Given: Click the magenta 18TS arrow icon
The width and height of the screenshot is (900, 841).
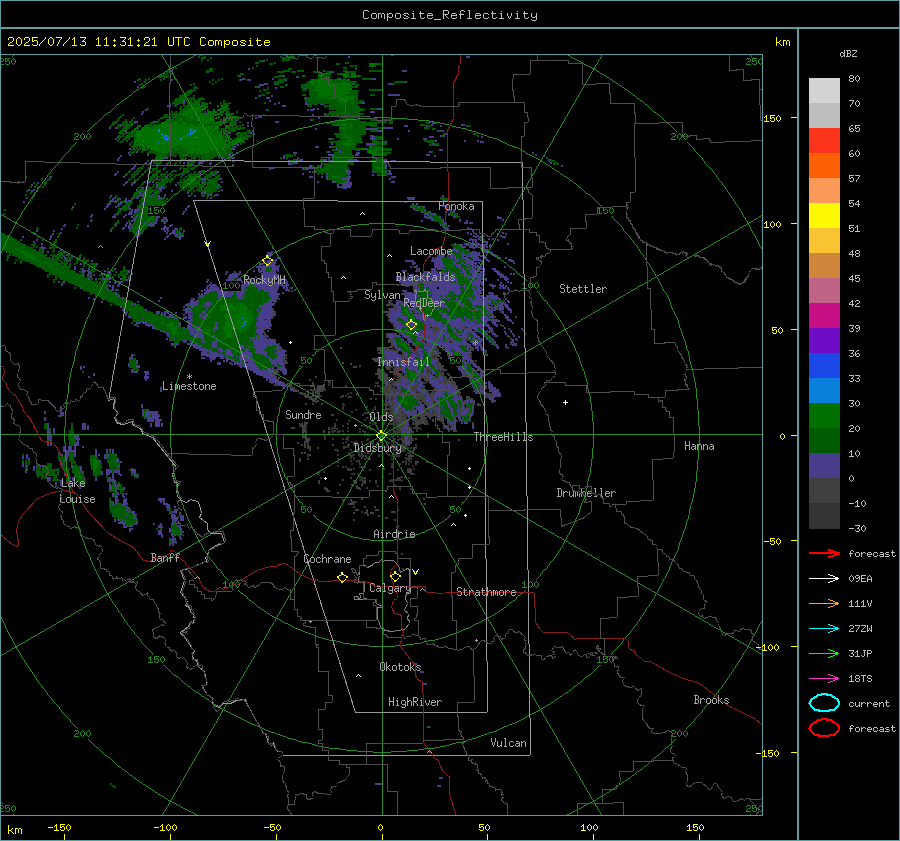Looking at the screenshot, I should [x=824, y=679].
